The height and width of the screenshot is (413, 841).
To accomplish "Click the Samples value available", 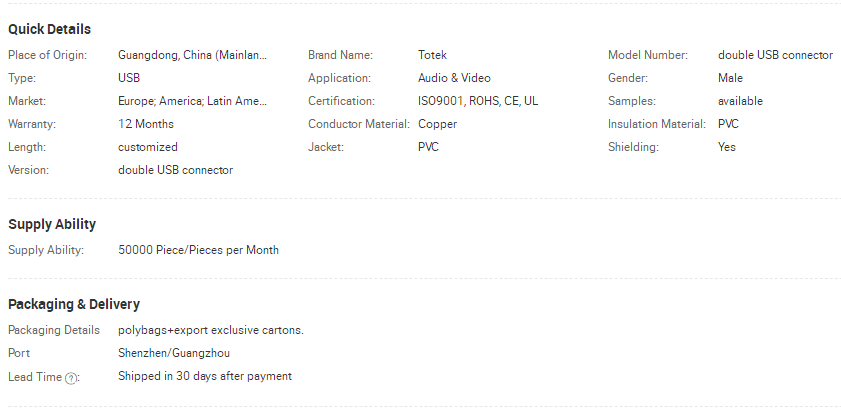I will [740, 101].
